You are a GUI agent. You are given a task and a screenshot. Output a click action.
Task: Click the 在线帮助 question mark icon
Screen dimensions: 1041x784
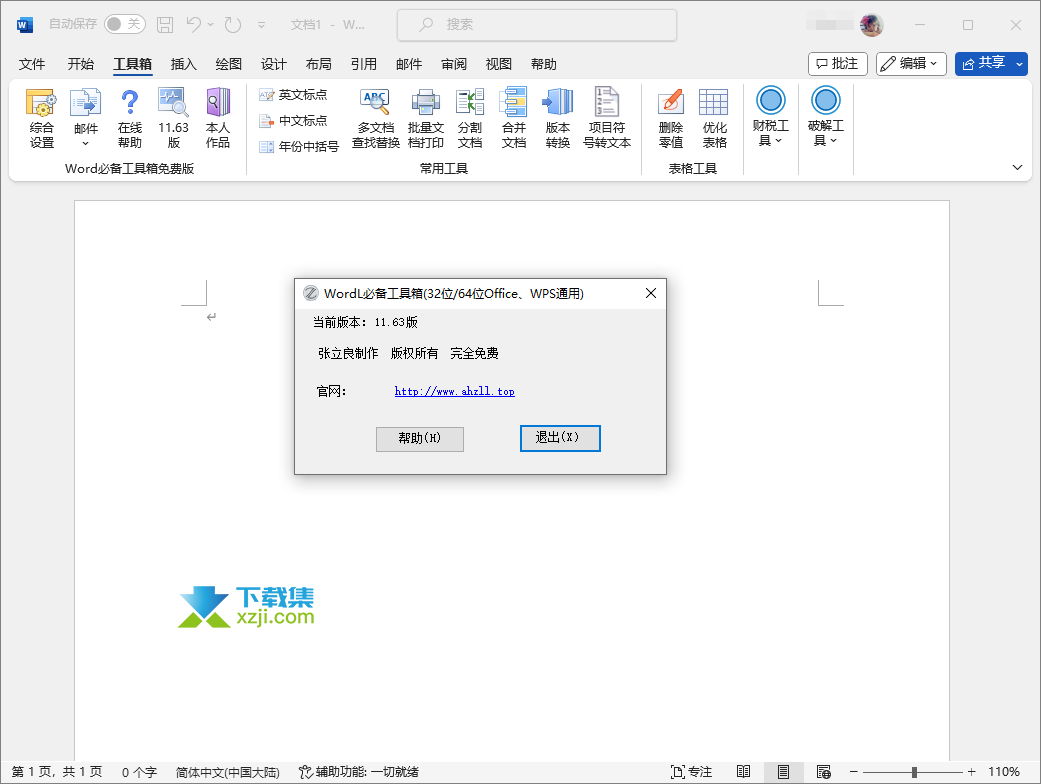click(x=129, y=118)
